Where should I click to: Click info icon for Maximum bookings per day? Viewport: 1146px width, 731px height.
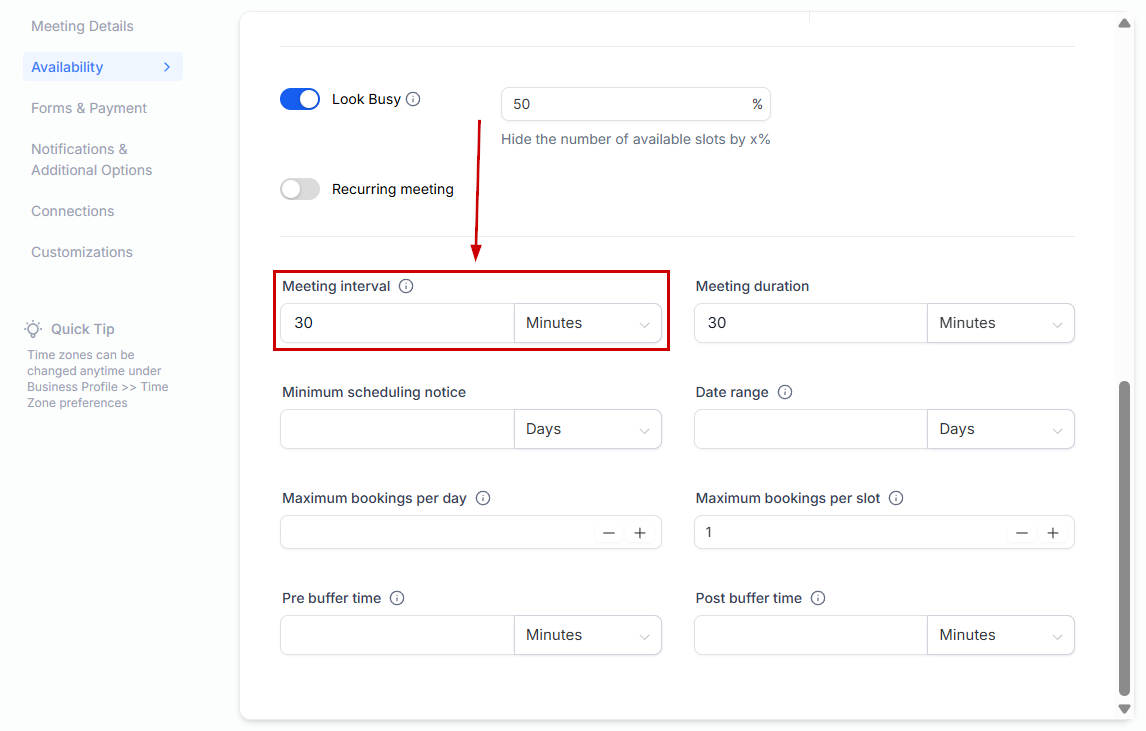pyautogui.click(x=483, y=498)
